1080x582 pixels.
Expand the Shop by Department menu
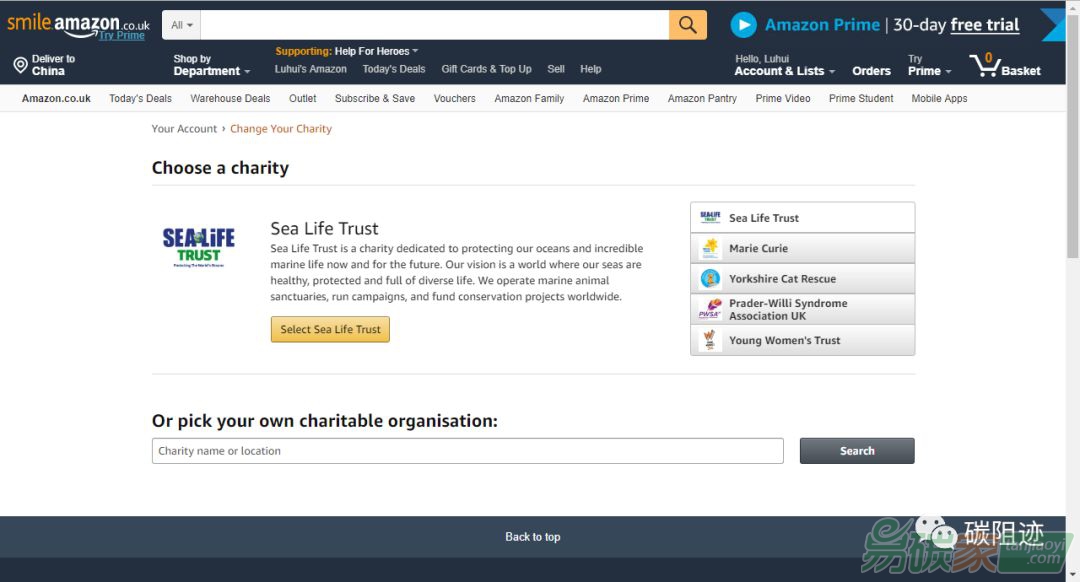[211, 66]
